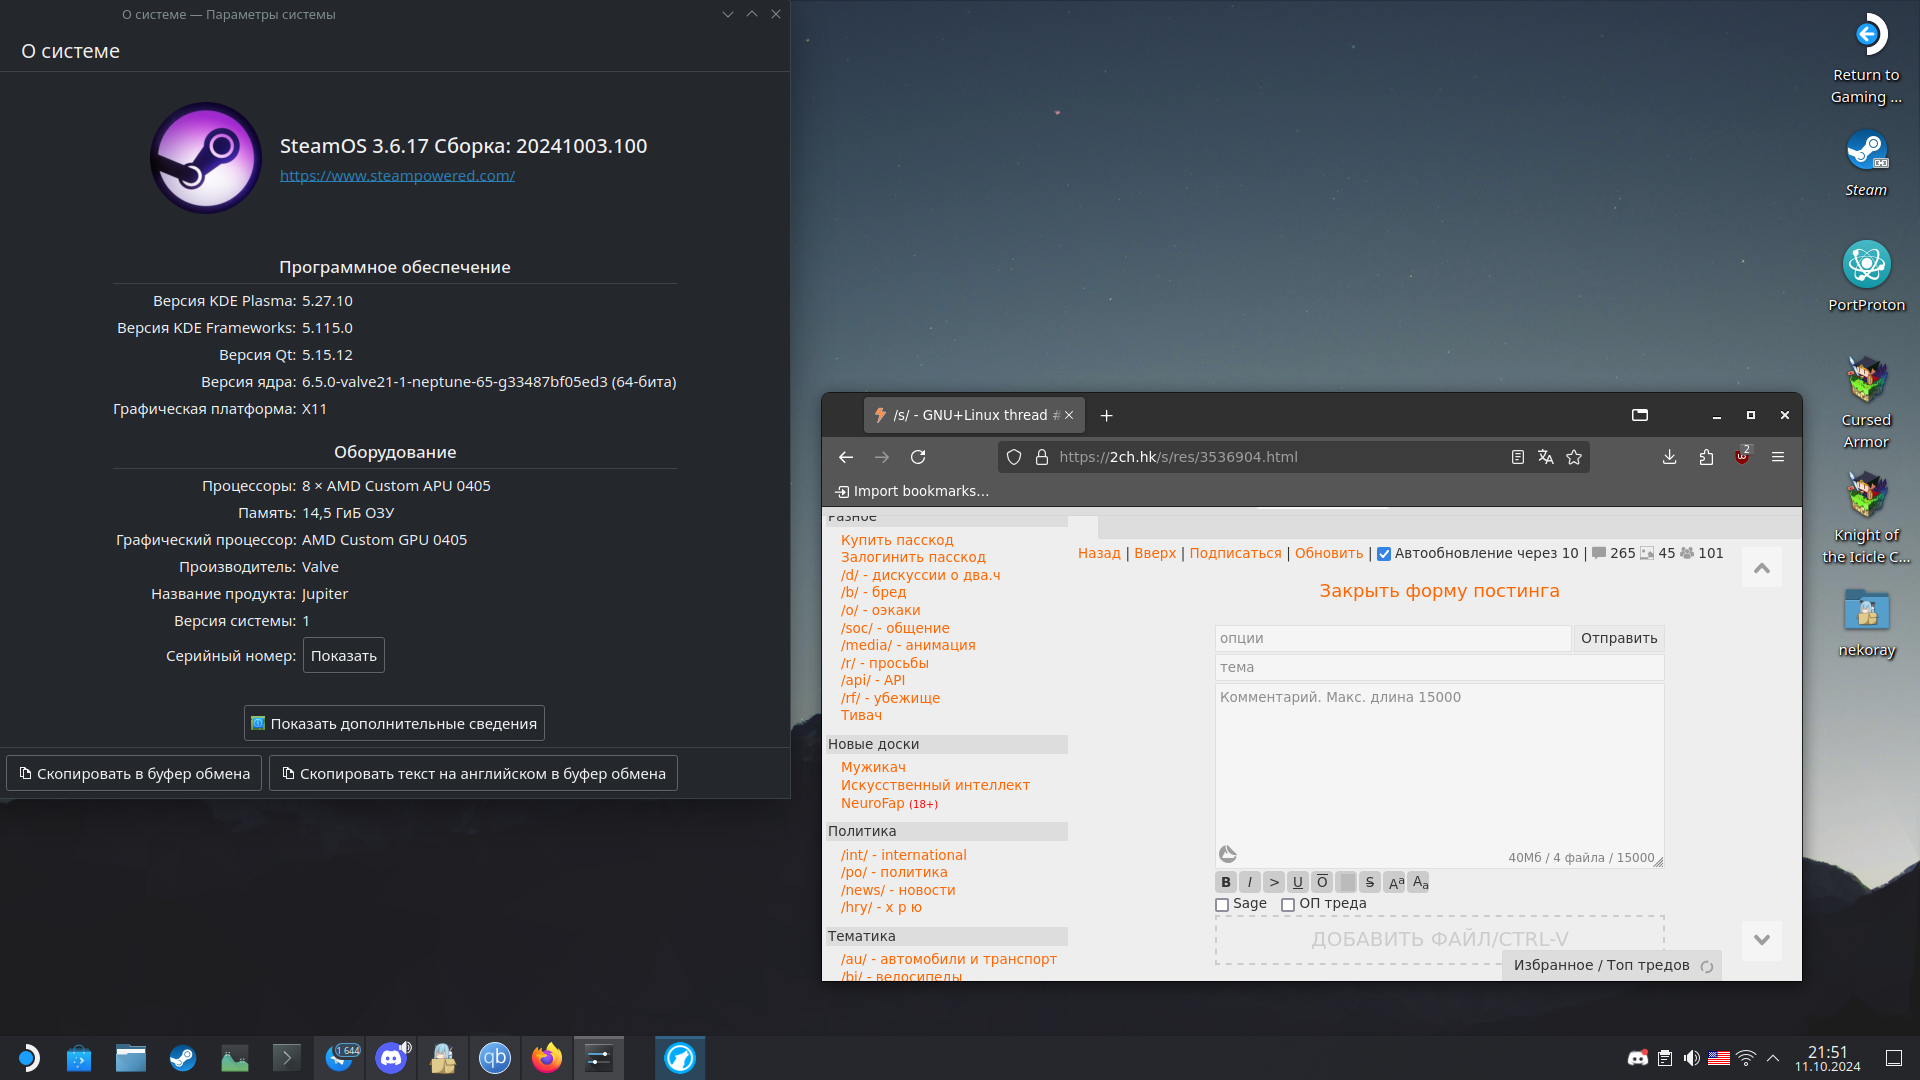The width and height of the screenshot is (1920, 1080).
Task: Open Dolphin file manager from taskbar
Action: [x=131, y=1058]
